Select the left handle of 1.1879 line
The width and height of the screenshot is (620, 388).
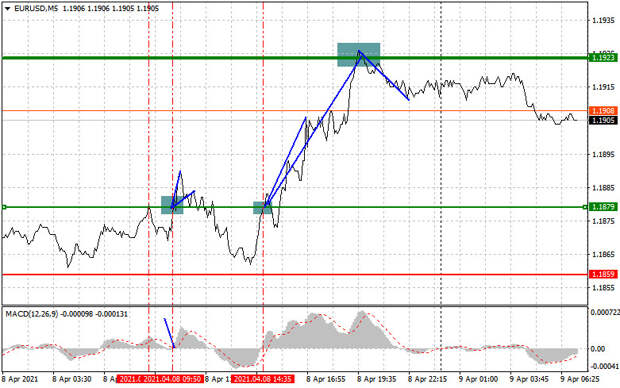click(x=4, y=207)
